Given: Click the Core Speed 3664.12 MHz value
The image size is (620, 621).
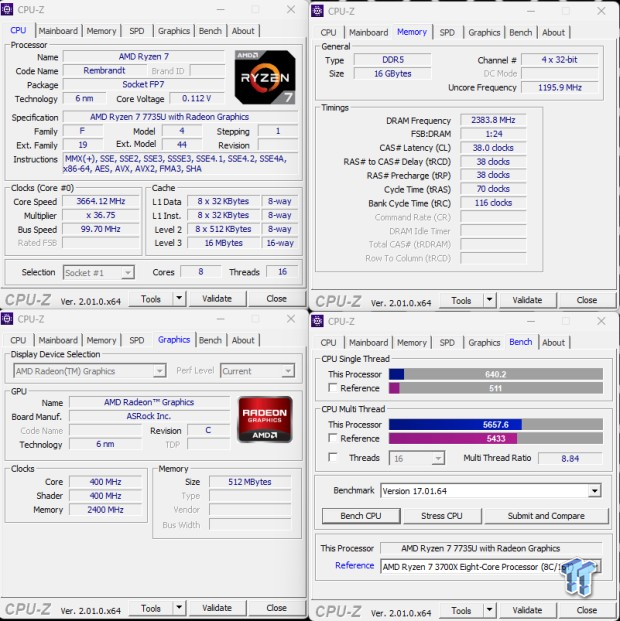Looking at the screenshot, I should [101, 201].
